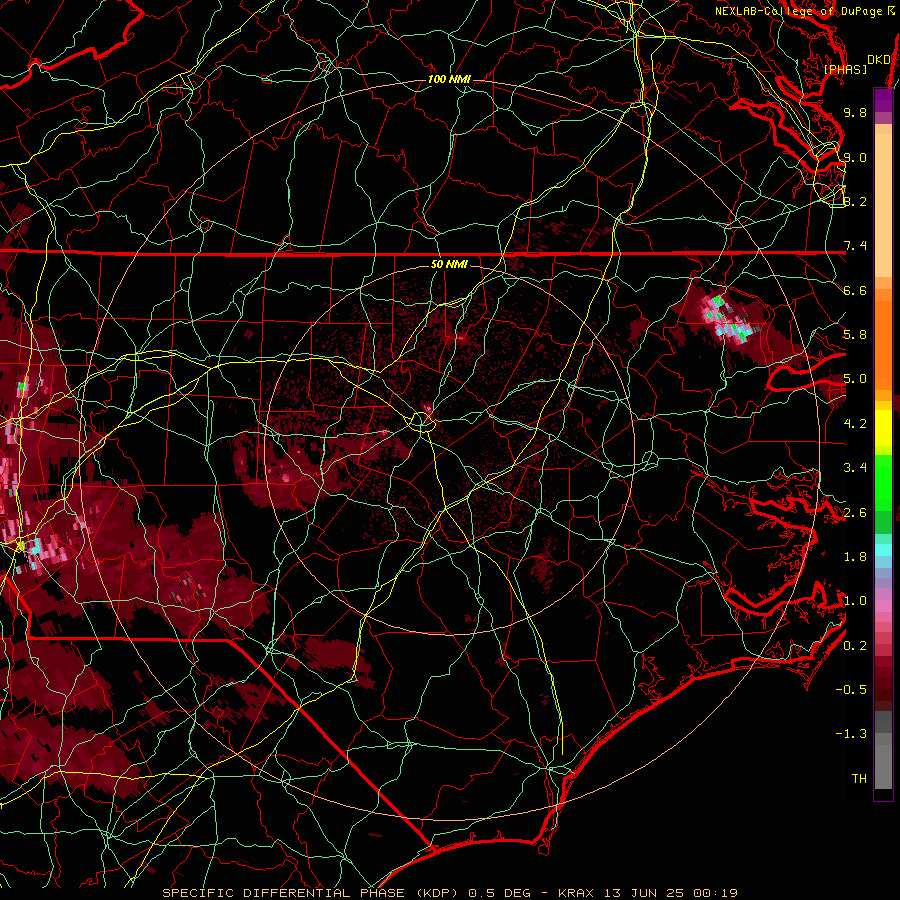
Task: Select the 2.6 scale value
Action: click(x=855, y=512)
